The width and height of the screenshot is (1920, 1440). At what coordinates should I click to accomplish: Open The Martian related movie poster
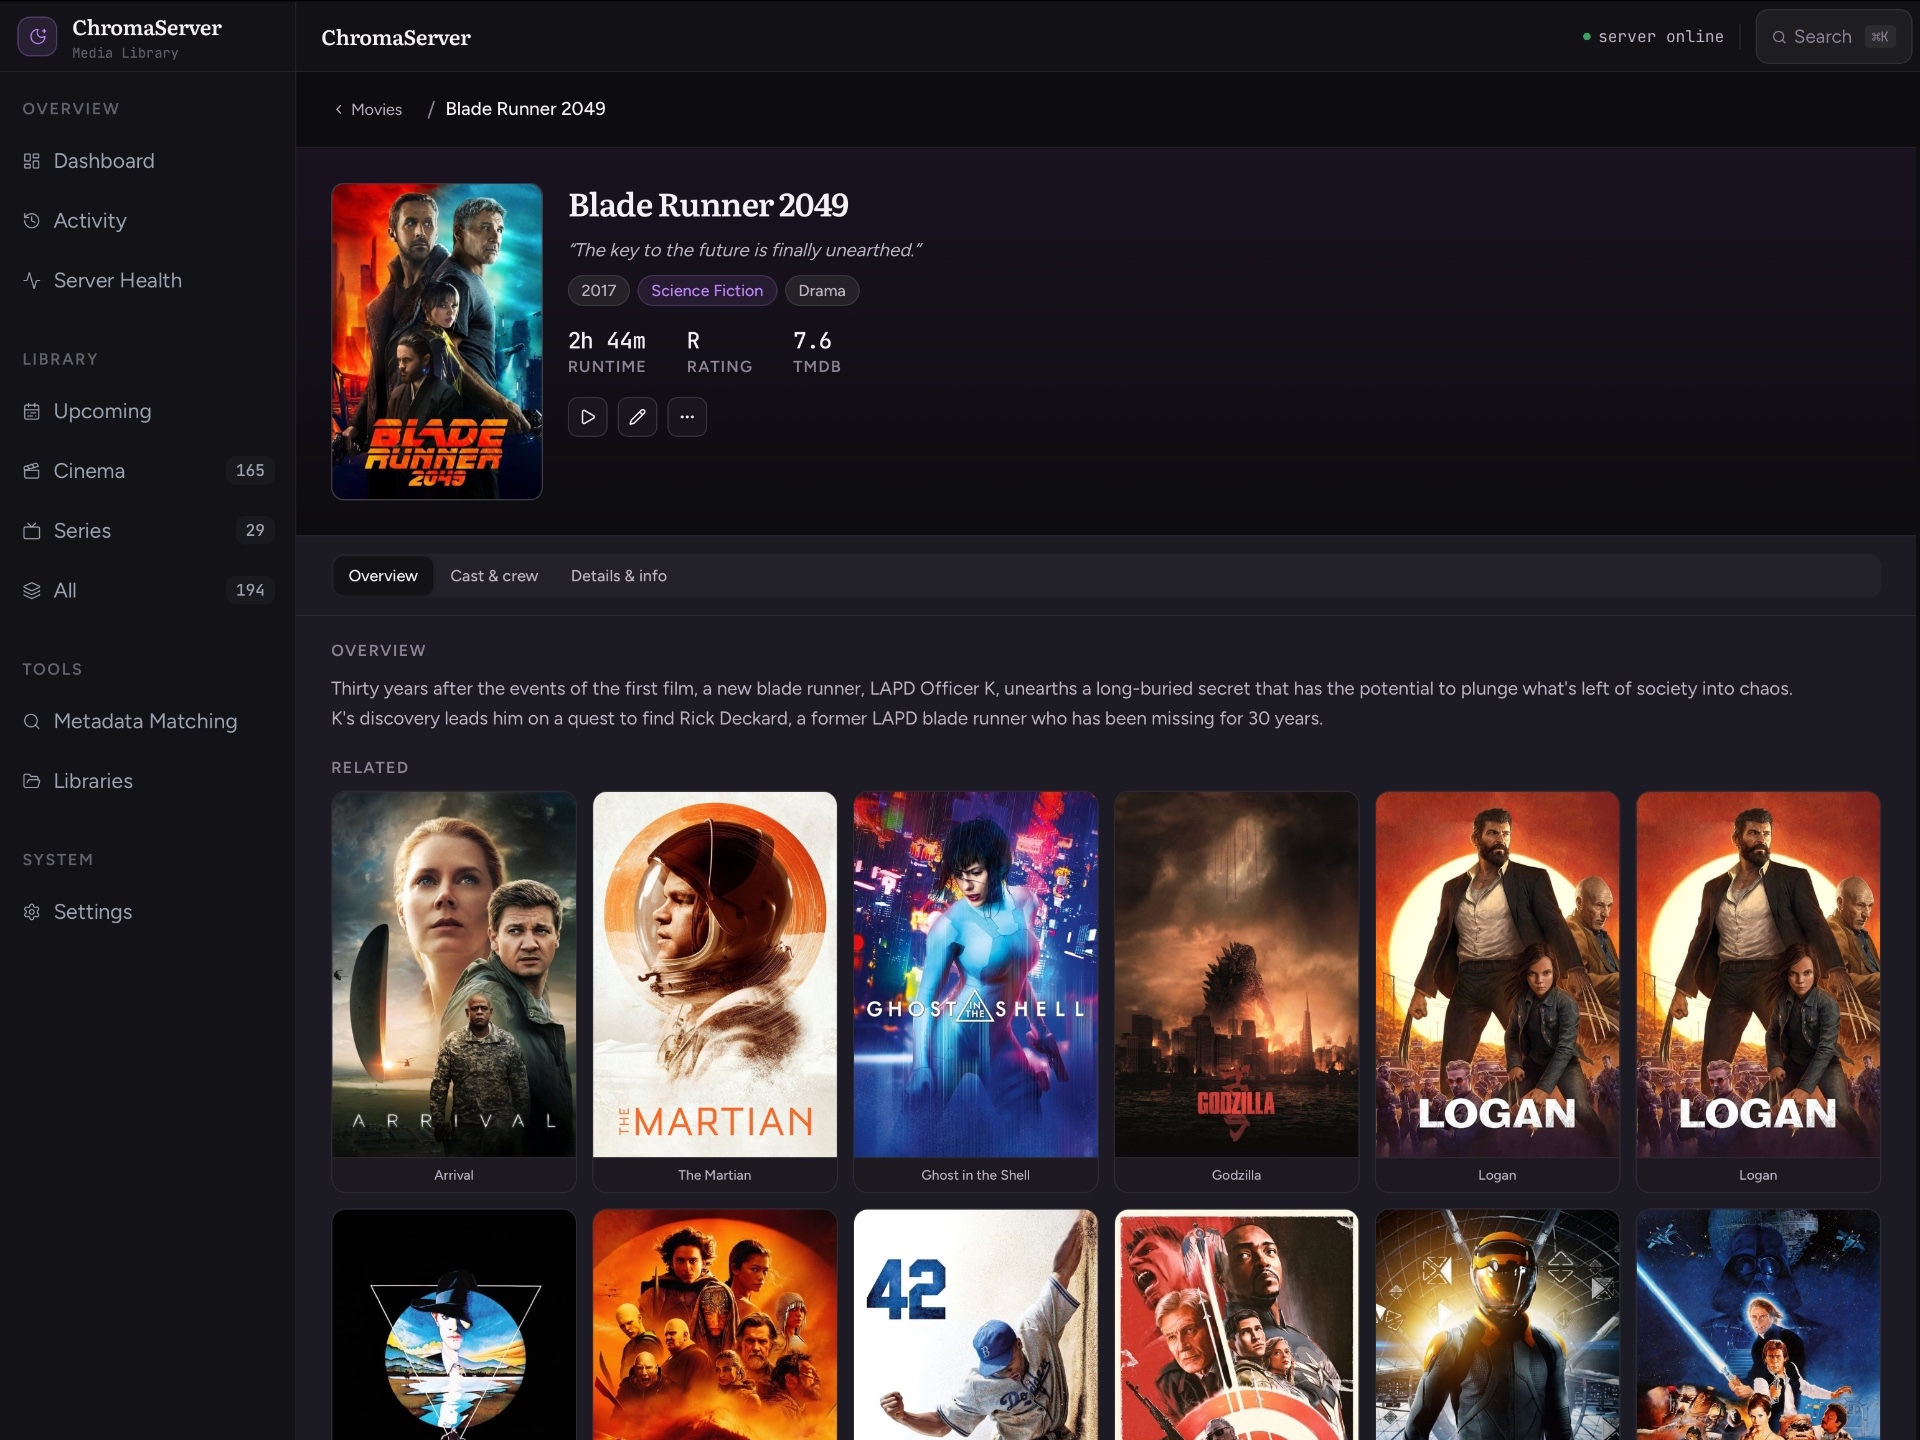point(715,975)
